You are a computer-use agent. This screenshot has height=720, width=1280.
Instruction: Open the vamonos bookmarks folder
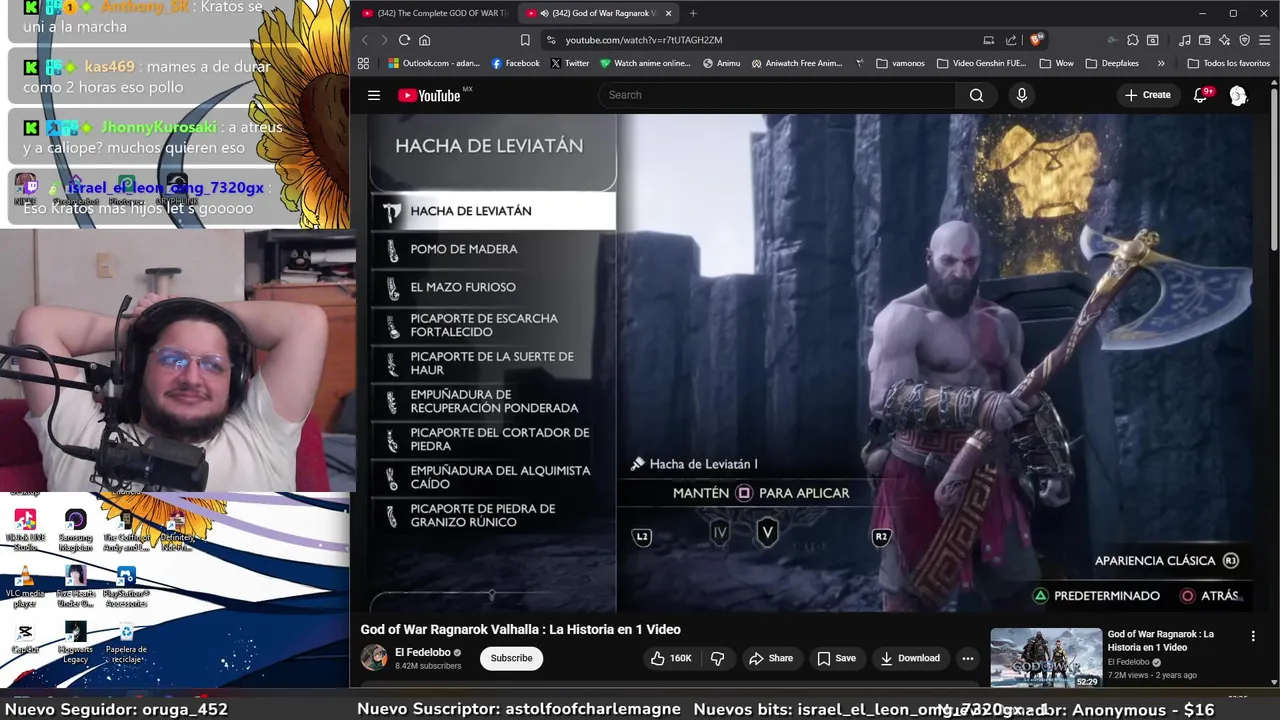(900, 63)
